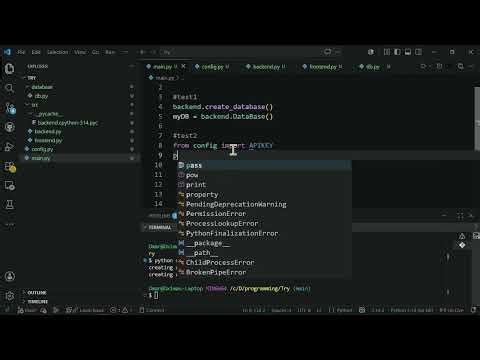Choose the 'pow' autocomplete suggestion
The image size is (480, 360).
264,175
